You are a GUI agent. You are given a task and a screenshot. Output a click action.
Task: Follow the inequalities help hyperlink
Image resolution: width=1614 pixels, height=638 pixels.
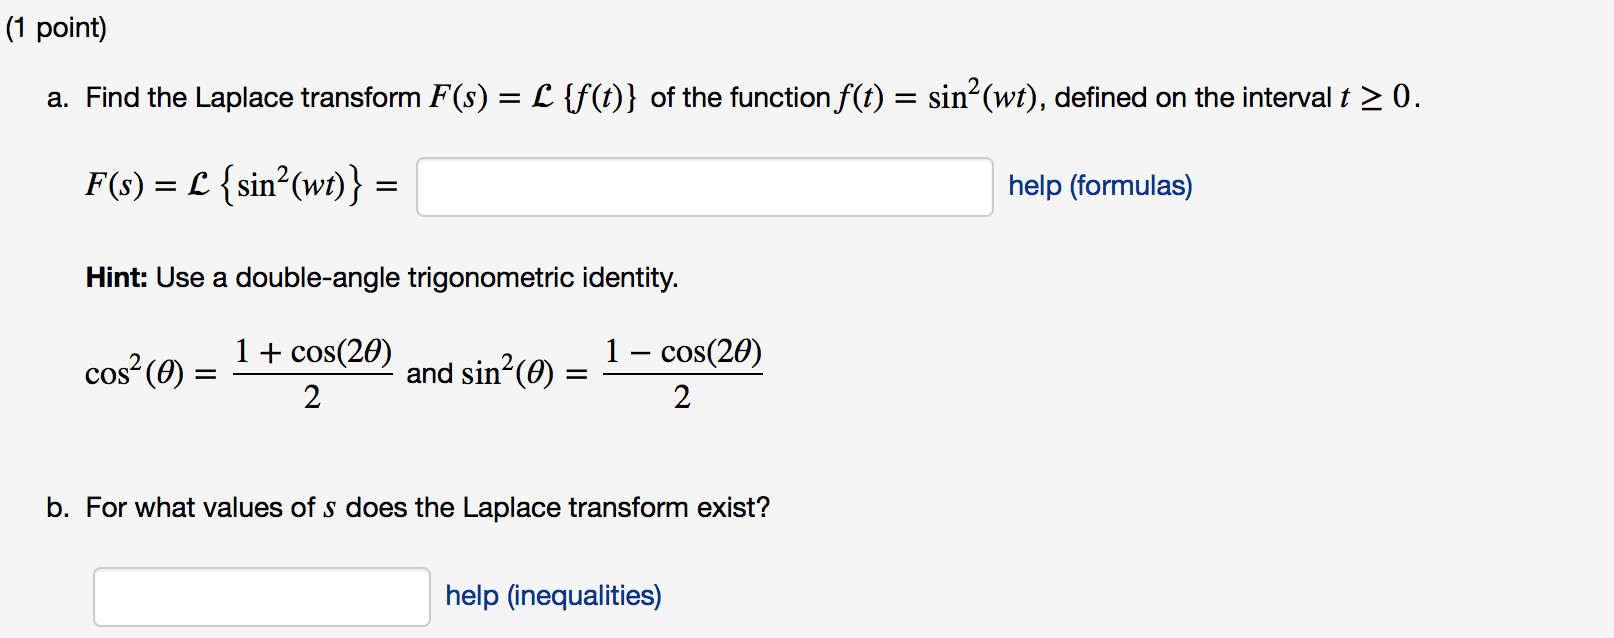[553, 595]
